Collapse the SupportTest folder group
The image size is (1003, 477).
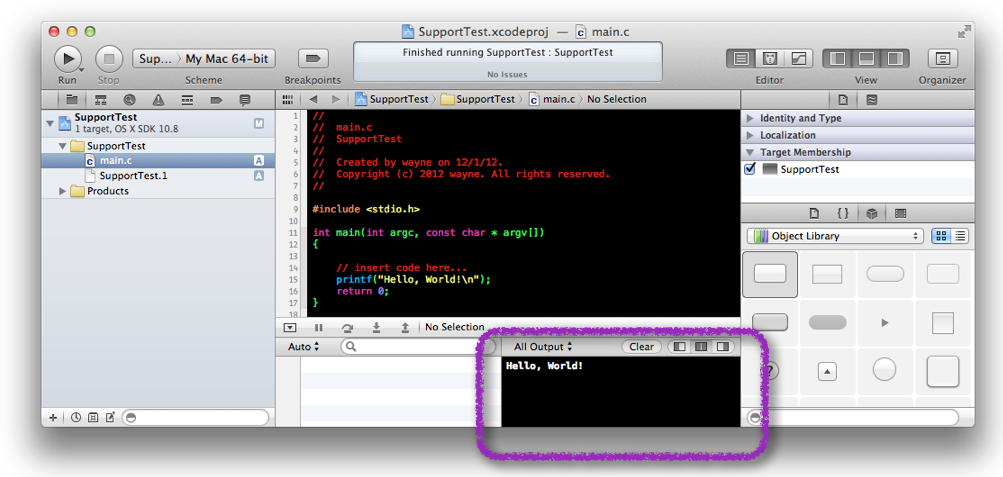pos(62,146)
